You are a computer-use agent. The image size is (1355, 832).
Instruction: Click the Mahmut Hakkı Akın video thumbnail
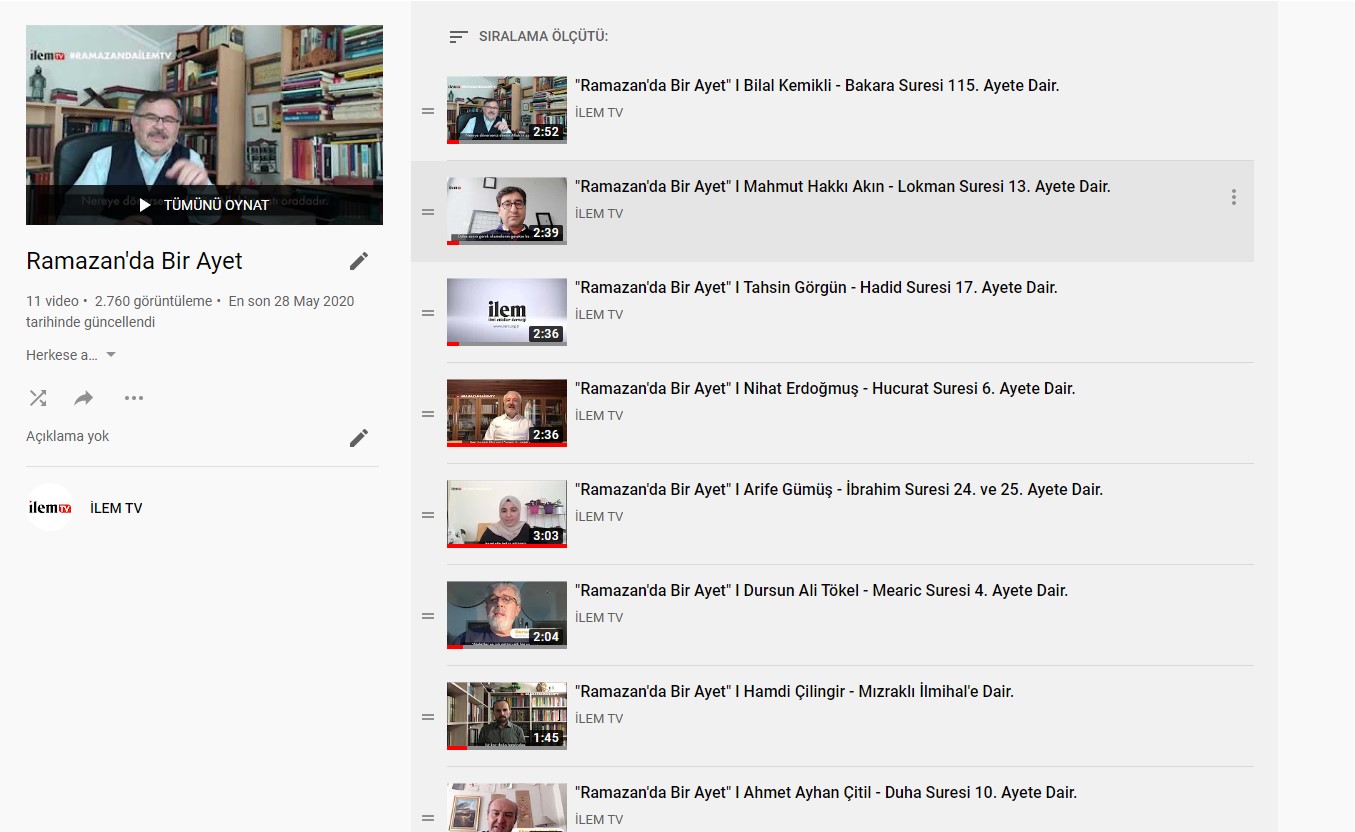[x=507, y=211]
